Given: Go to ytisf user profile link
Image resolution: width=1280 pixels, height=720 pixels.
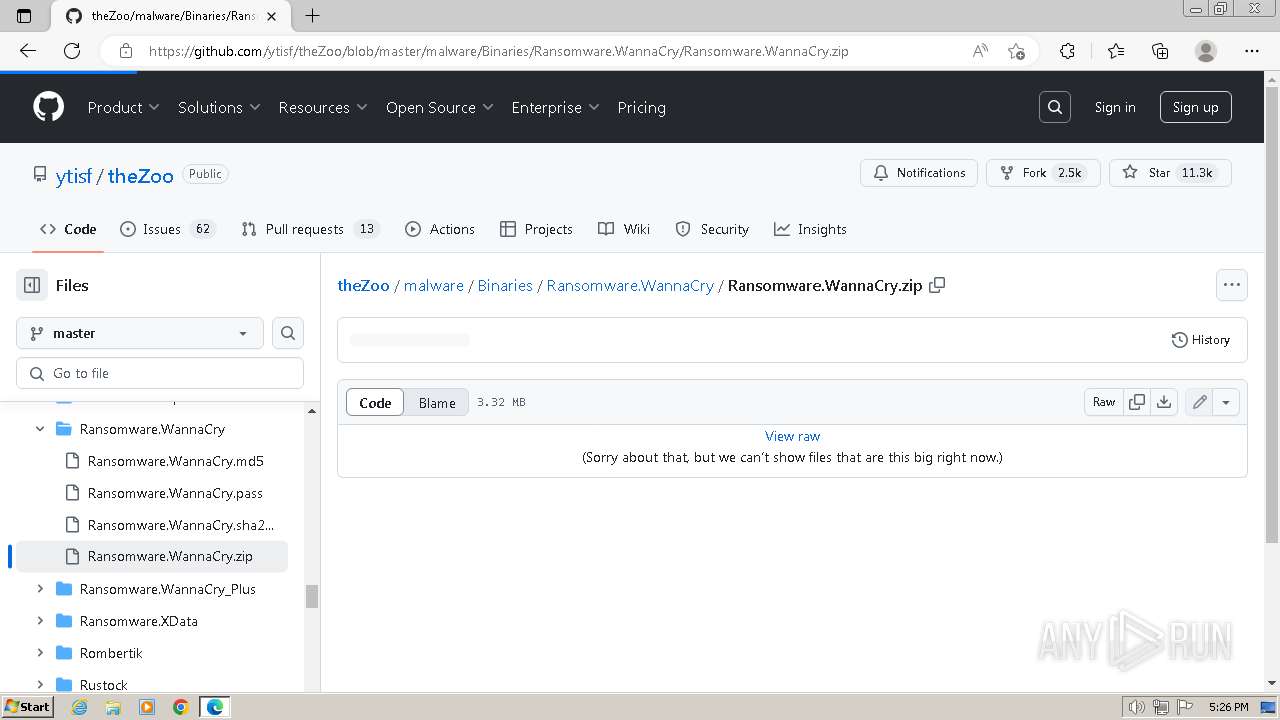Looking at the screenshot, I should (74, 175).
